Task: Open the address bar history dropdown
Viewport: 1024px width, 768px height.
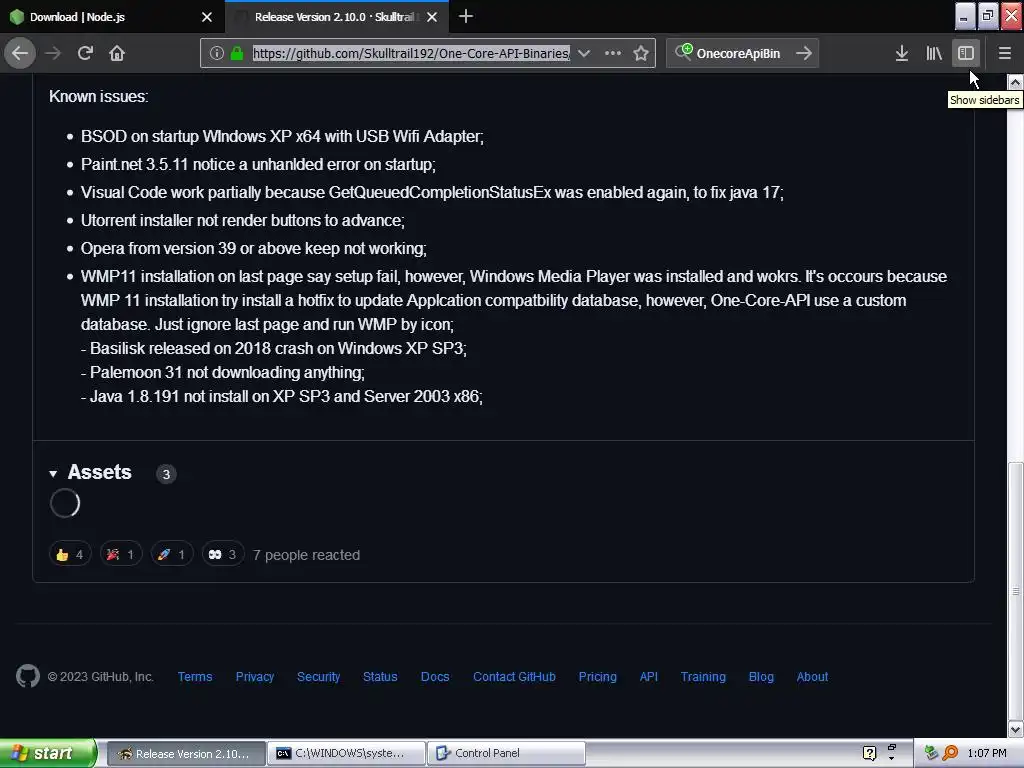Action: pos(584,53)
